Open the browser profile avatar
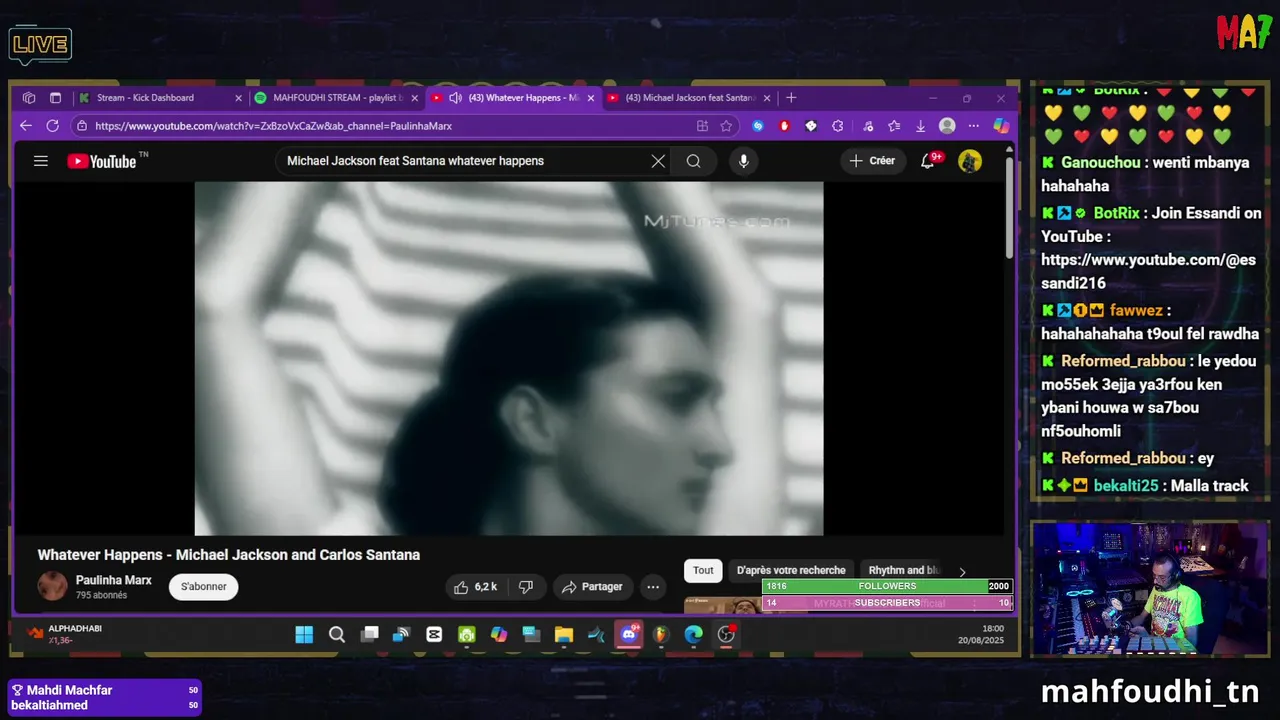 [x=947, y=126]
